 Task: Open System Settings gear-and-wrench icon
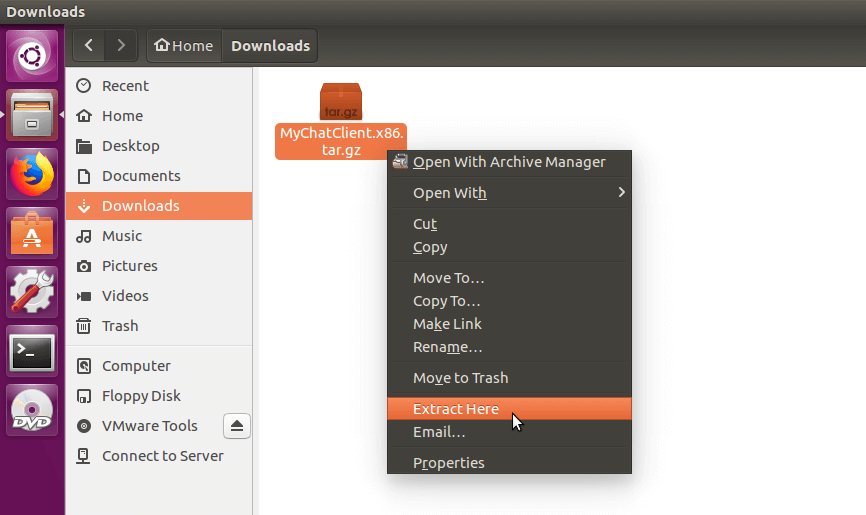point(32,291)
